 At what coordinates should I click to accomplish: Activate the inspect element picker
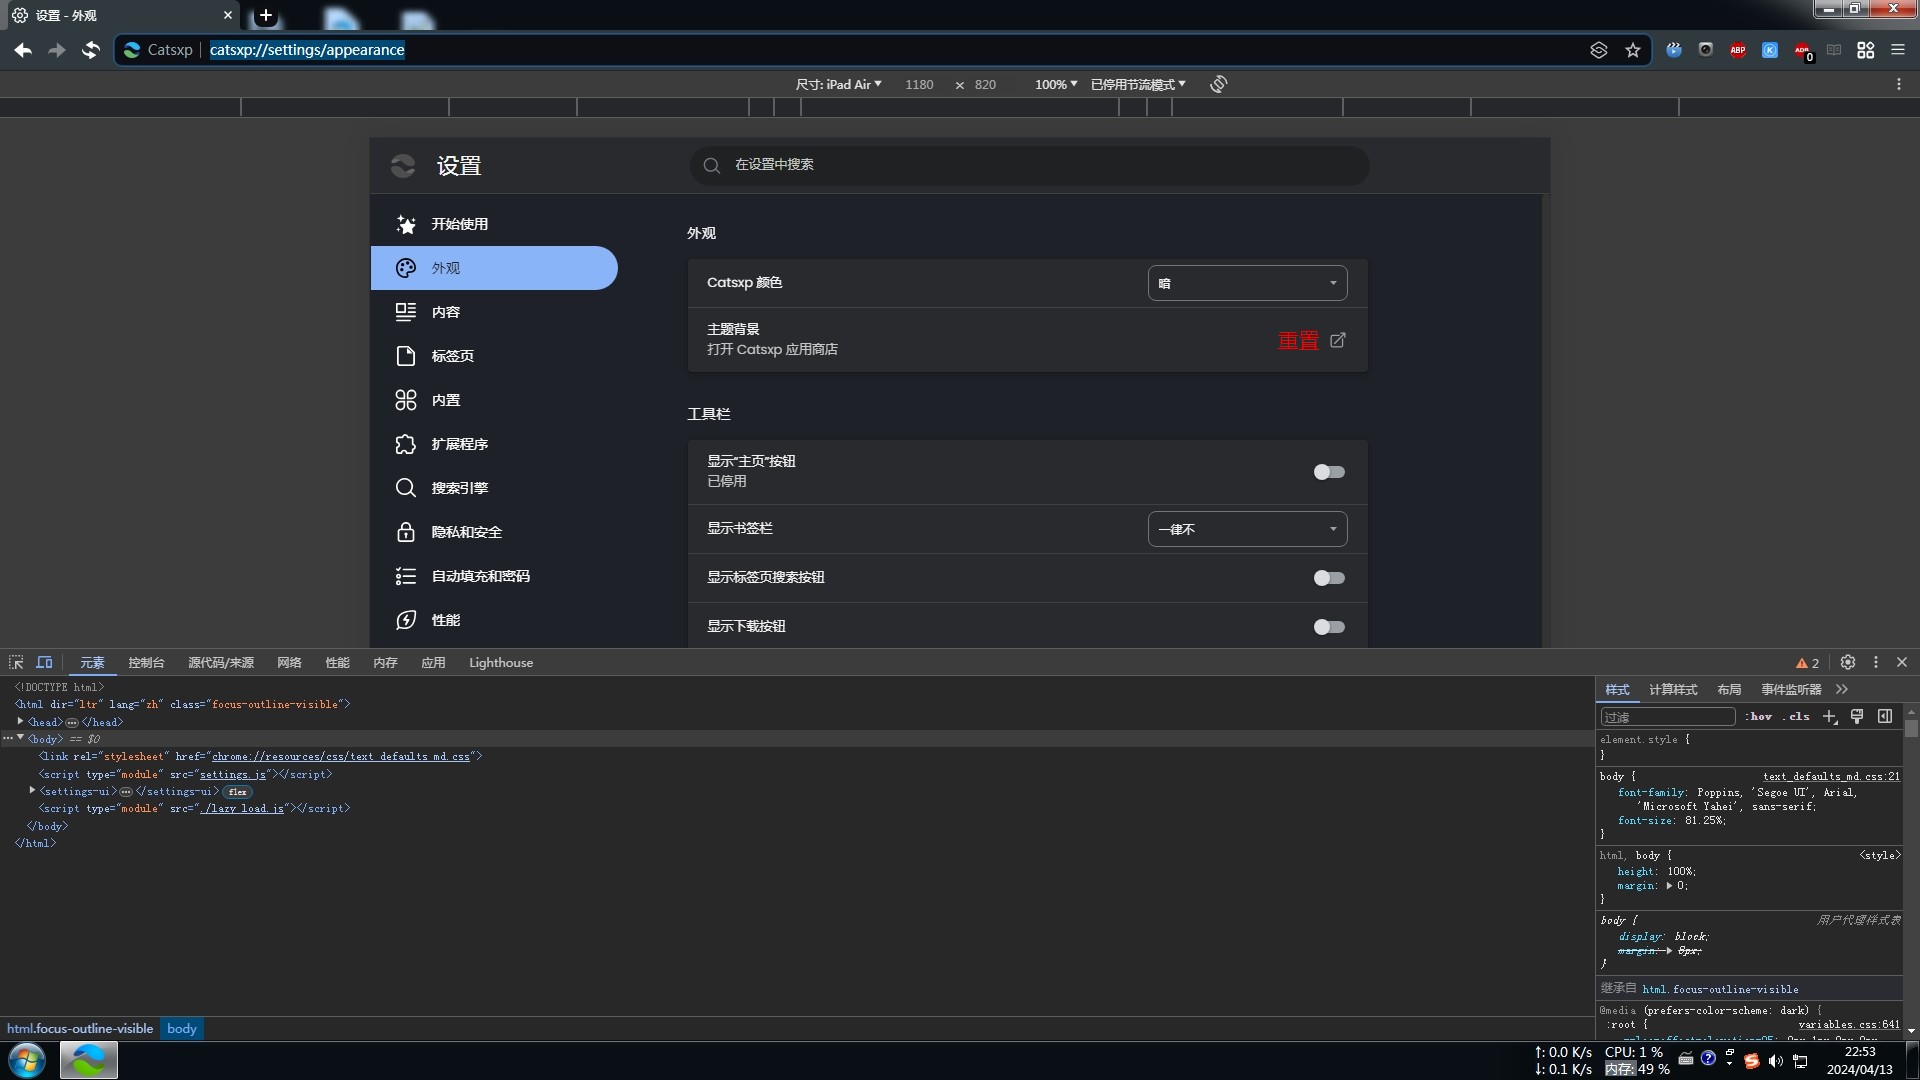pyautogui.click(x=16, y=662)
